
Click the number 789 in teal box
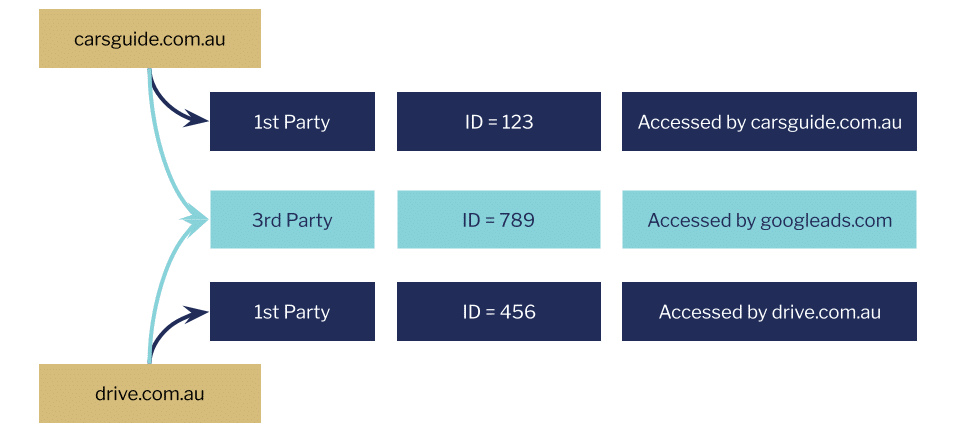click(x=517, y=220)
